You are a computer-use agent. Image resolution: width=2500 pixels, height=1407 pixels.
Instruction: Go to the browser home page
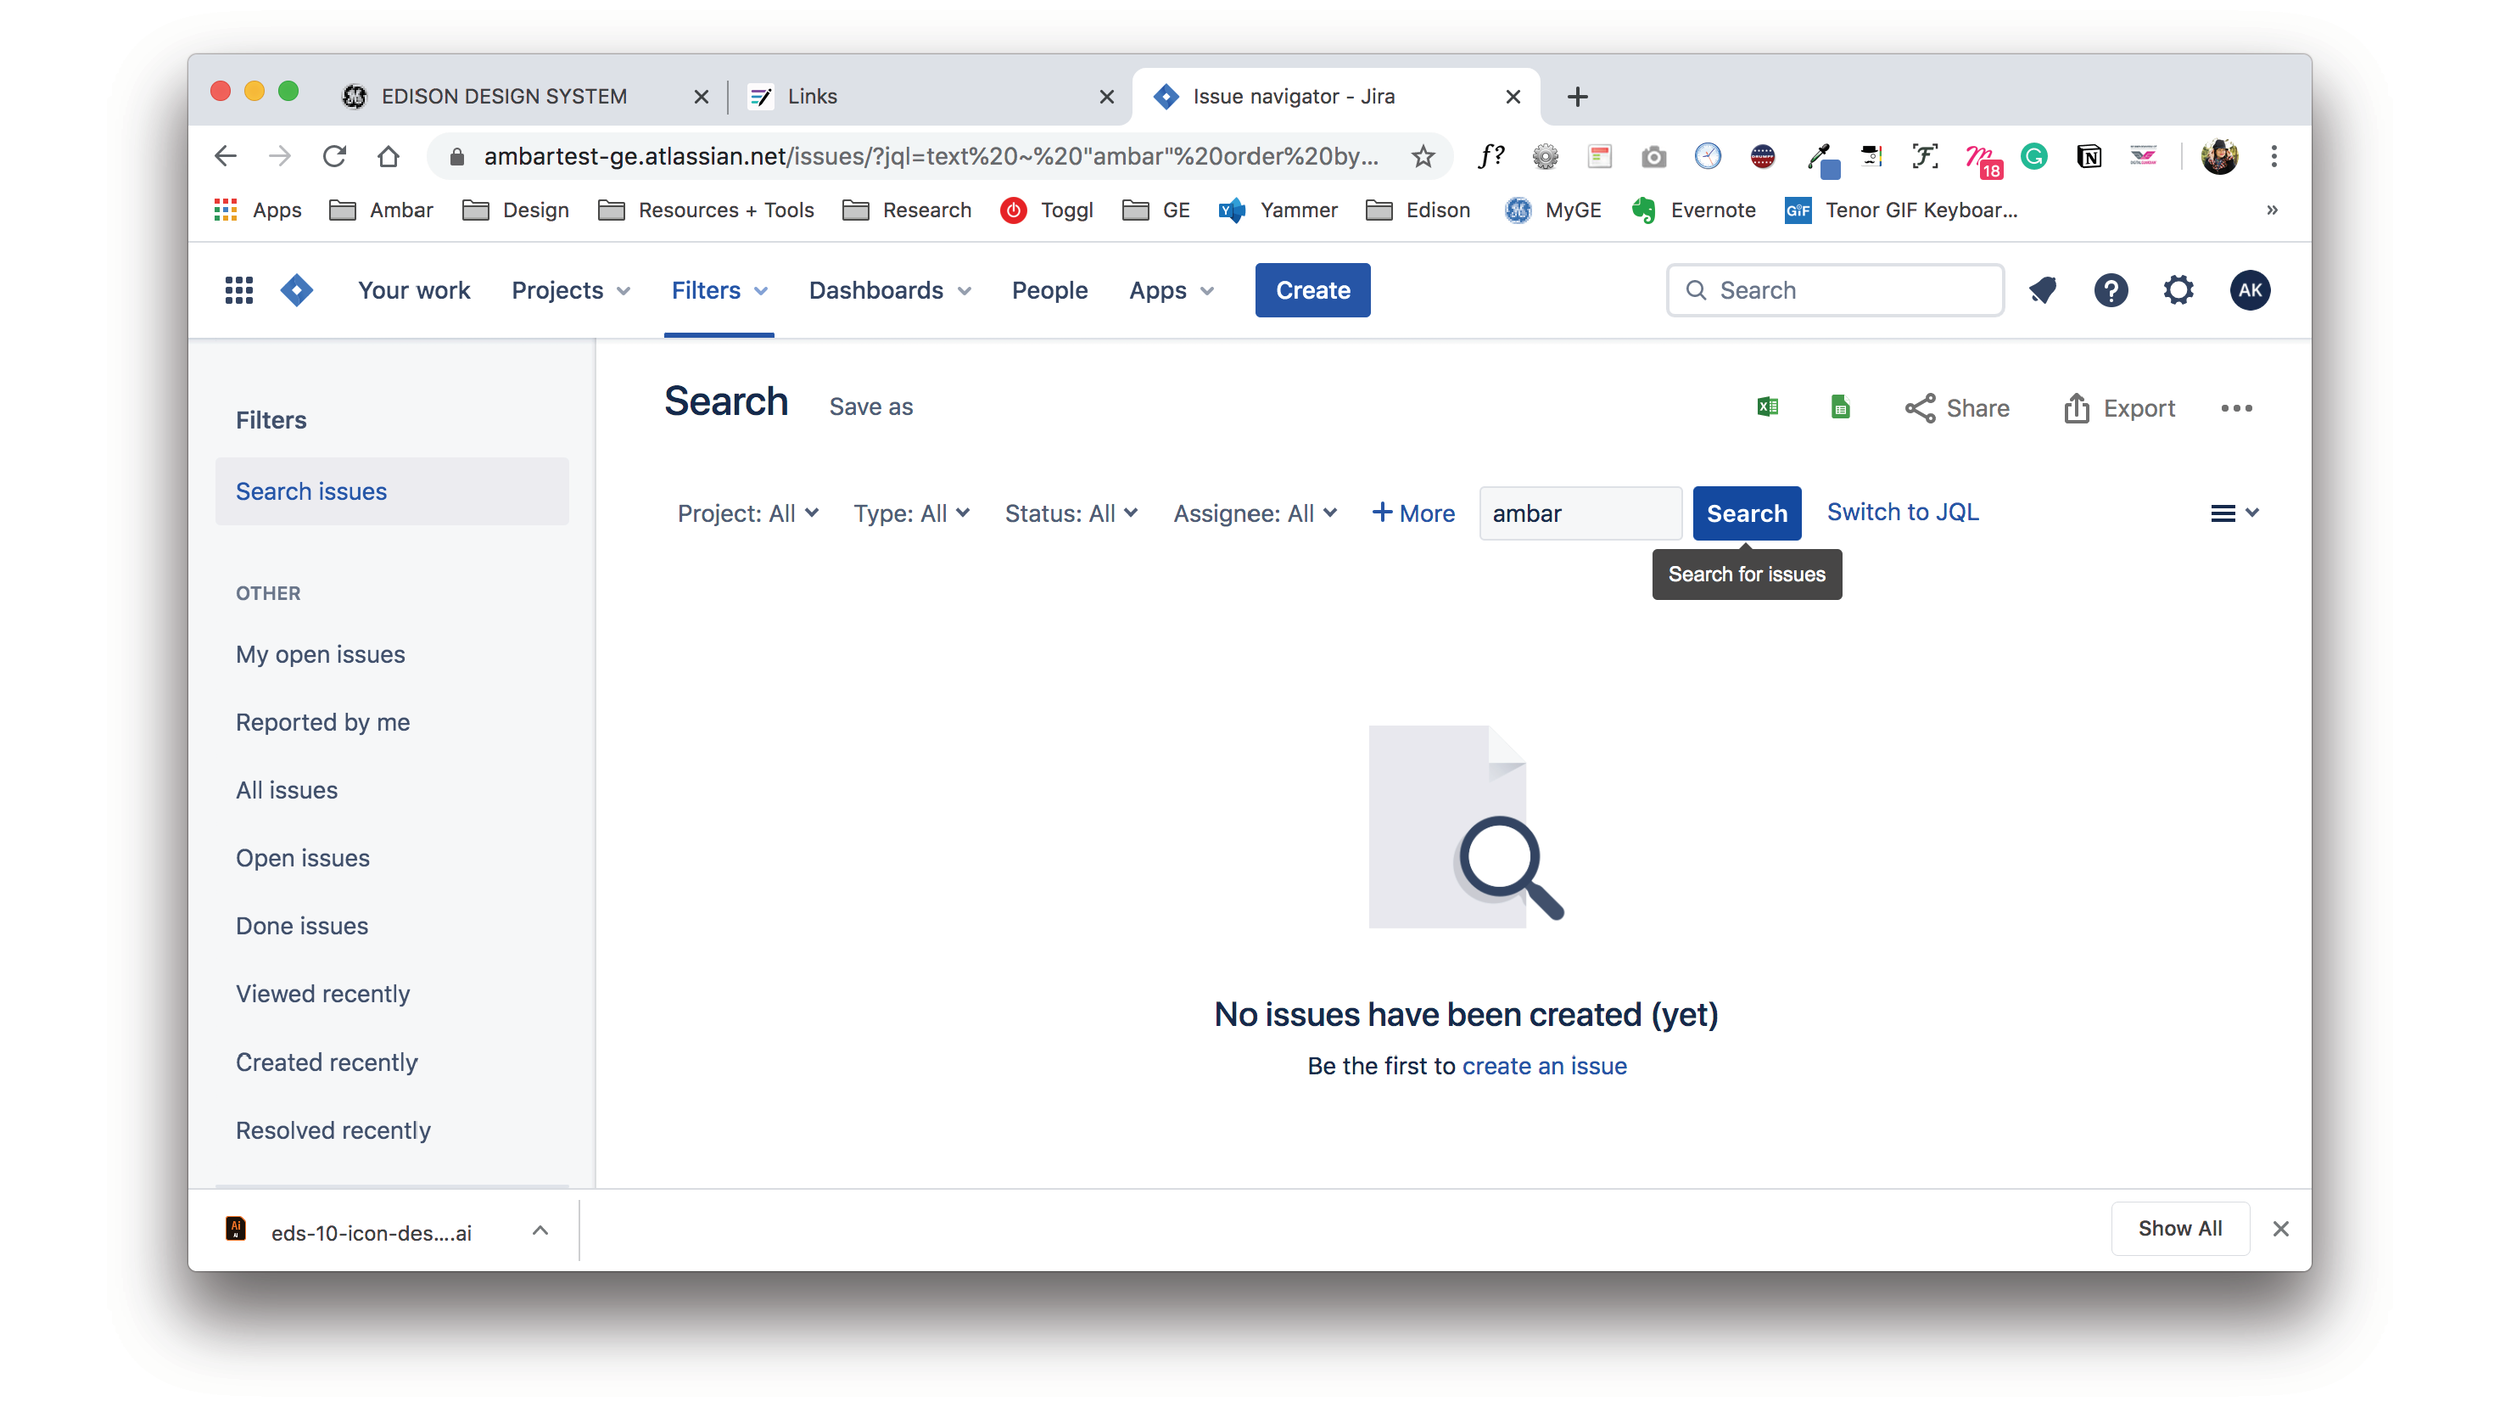click(388, 156)
